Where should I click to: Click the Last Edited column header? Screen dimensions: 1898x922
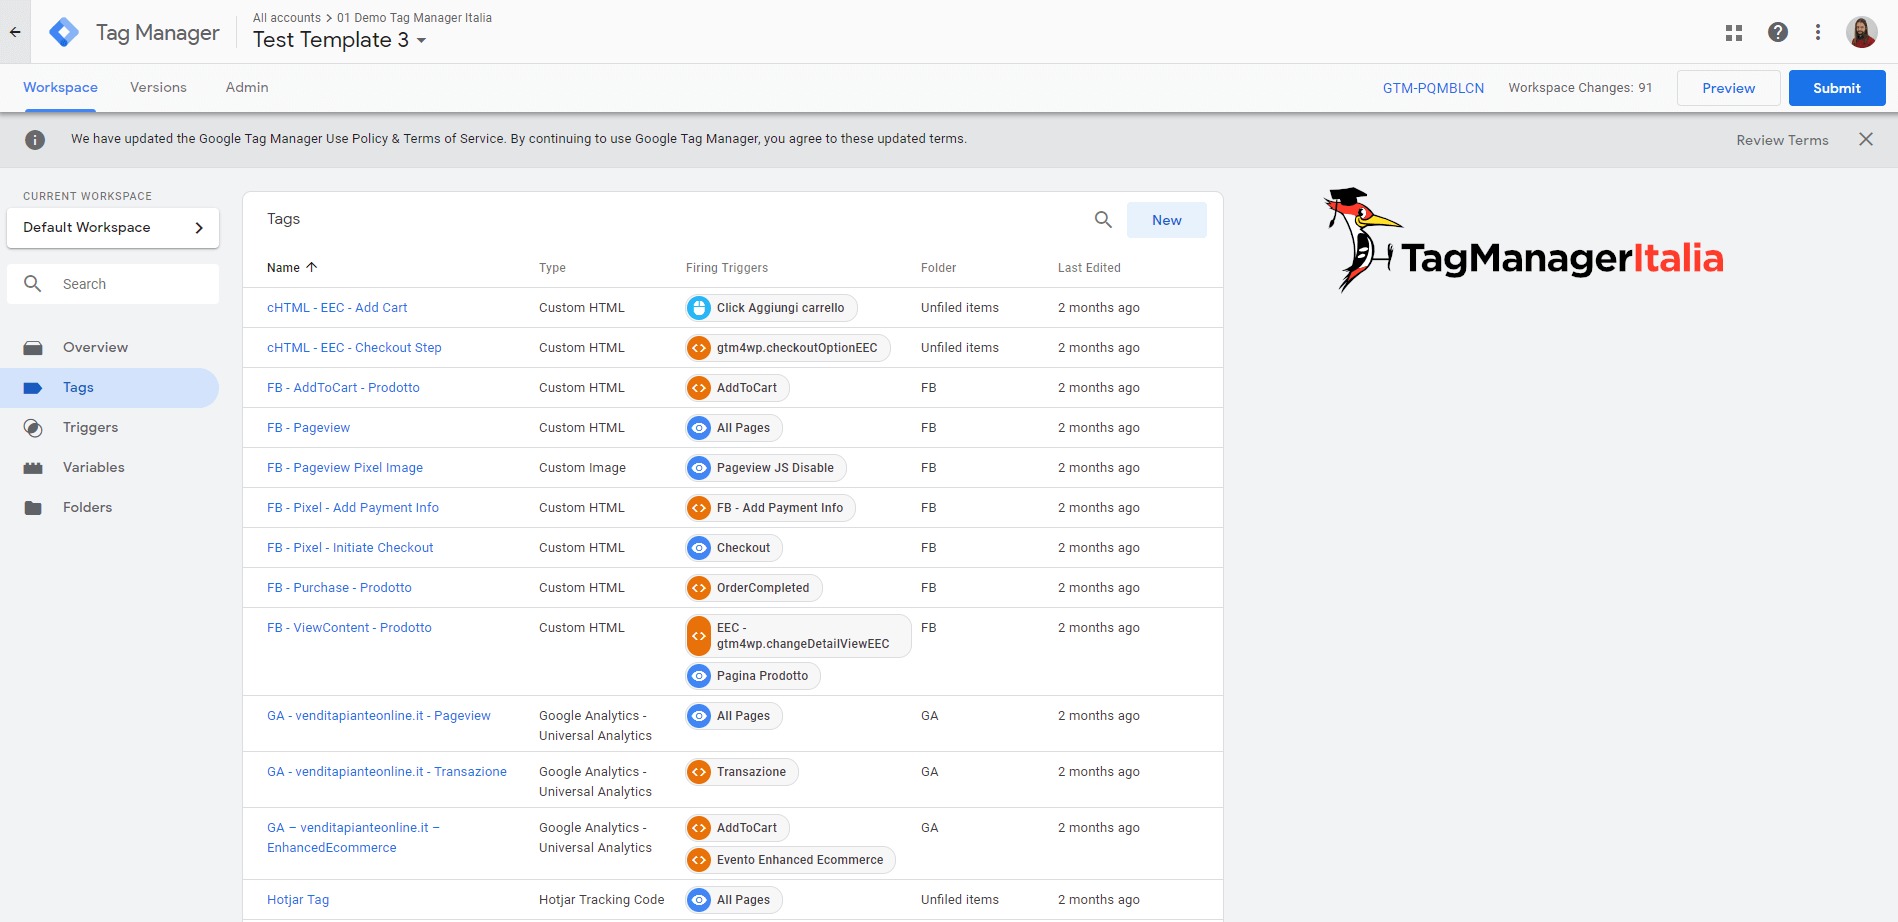pos(1089,268)
